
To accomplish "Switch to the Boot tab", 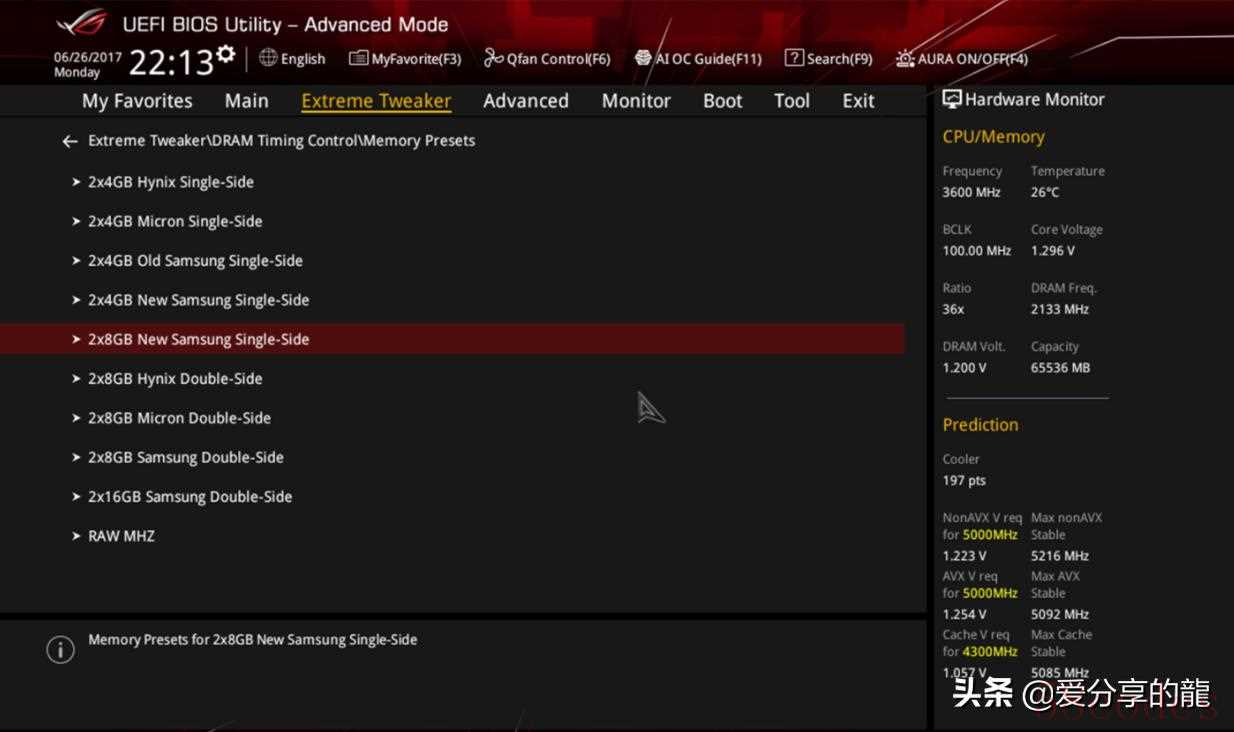I will point(723,101).
